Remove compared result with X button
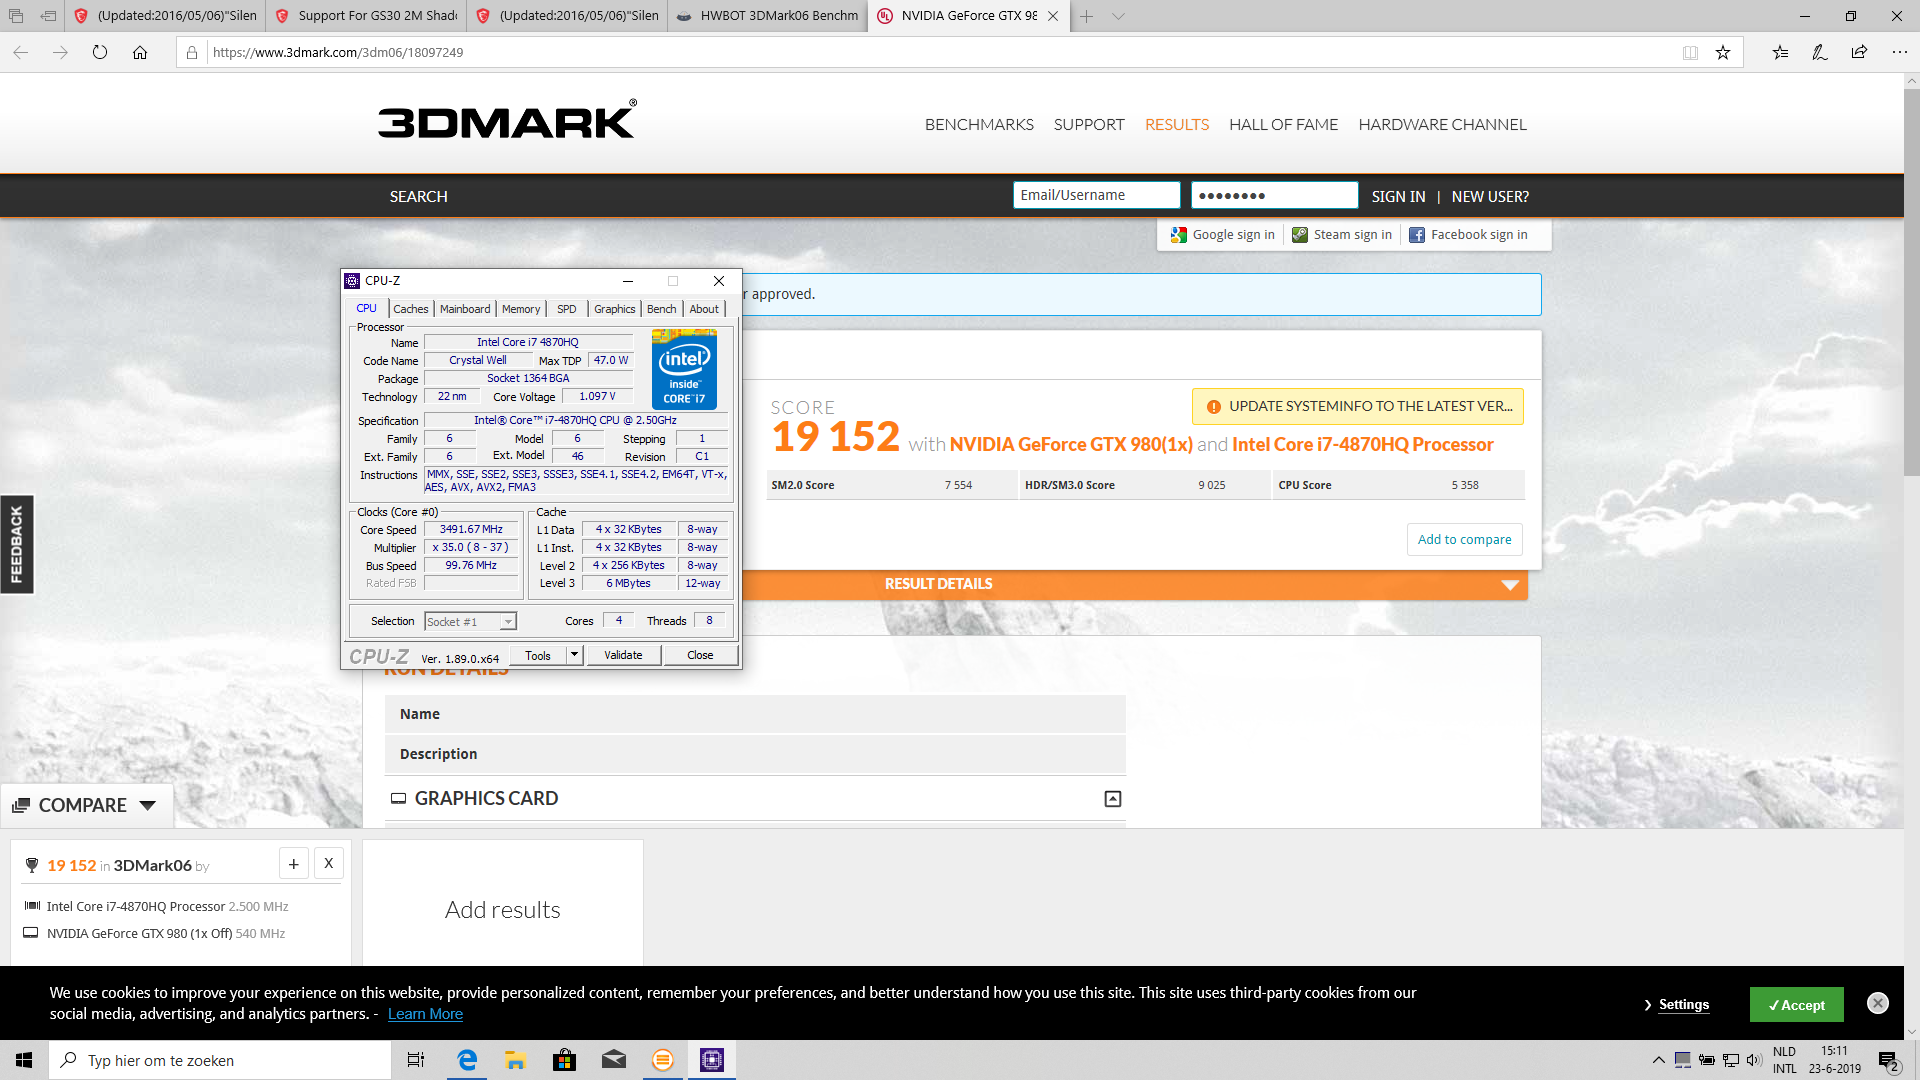This screenshot has width=1920, height=1080. coord(328,863)
